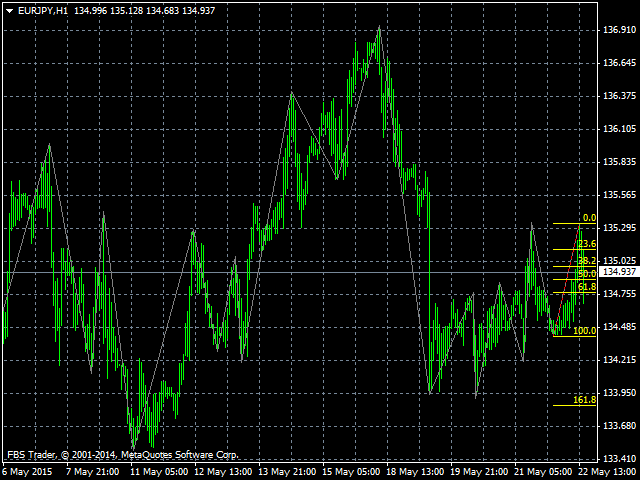Click the 19 May 21:00 time label
The image size is (640, 480).
(x=480, y=472)
